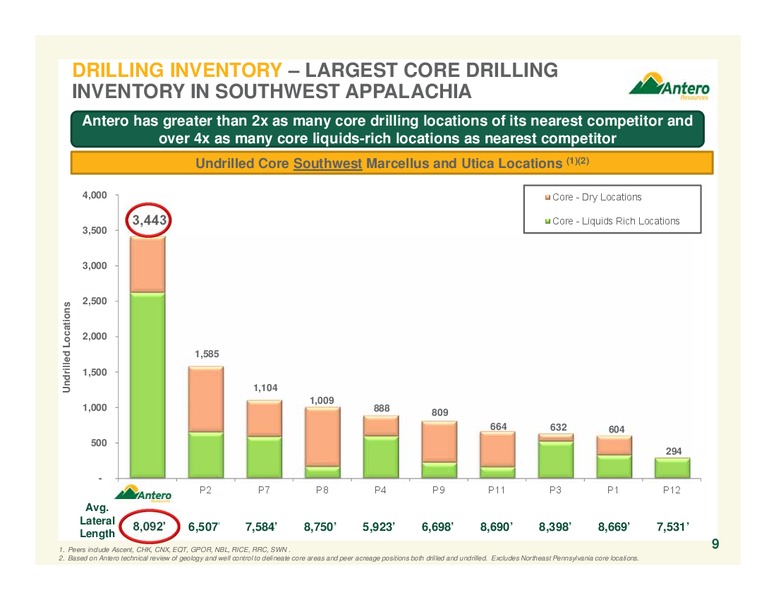
Task: Click the 6,507' lateral length value
Action: (204, 527)
